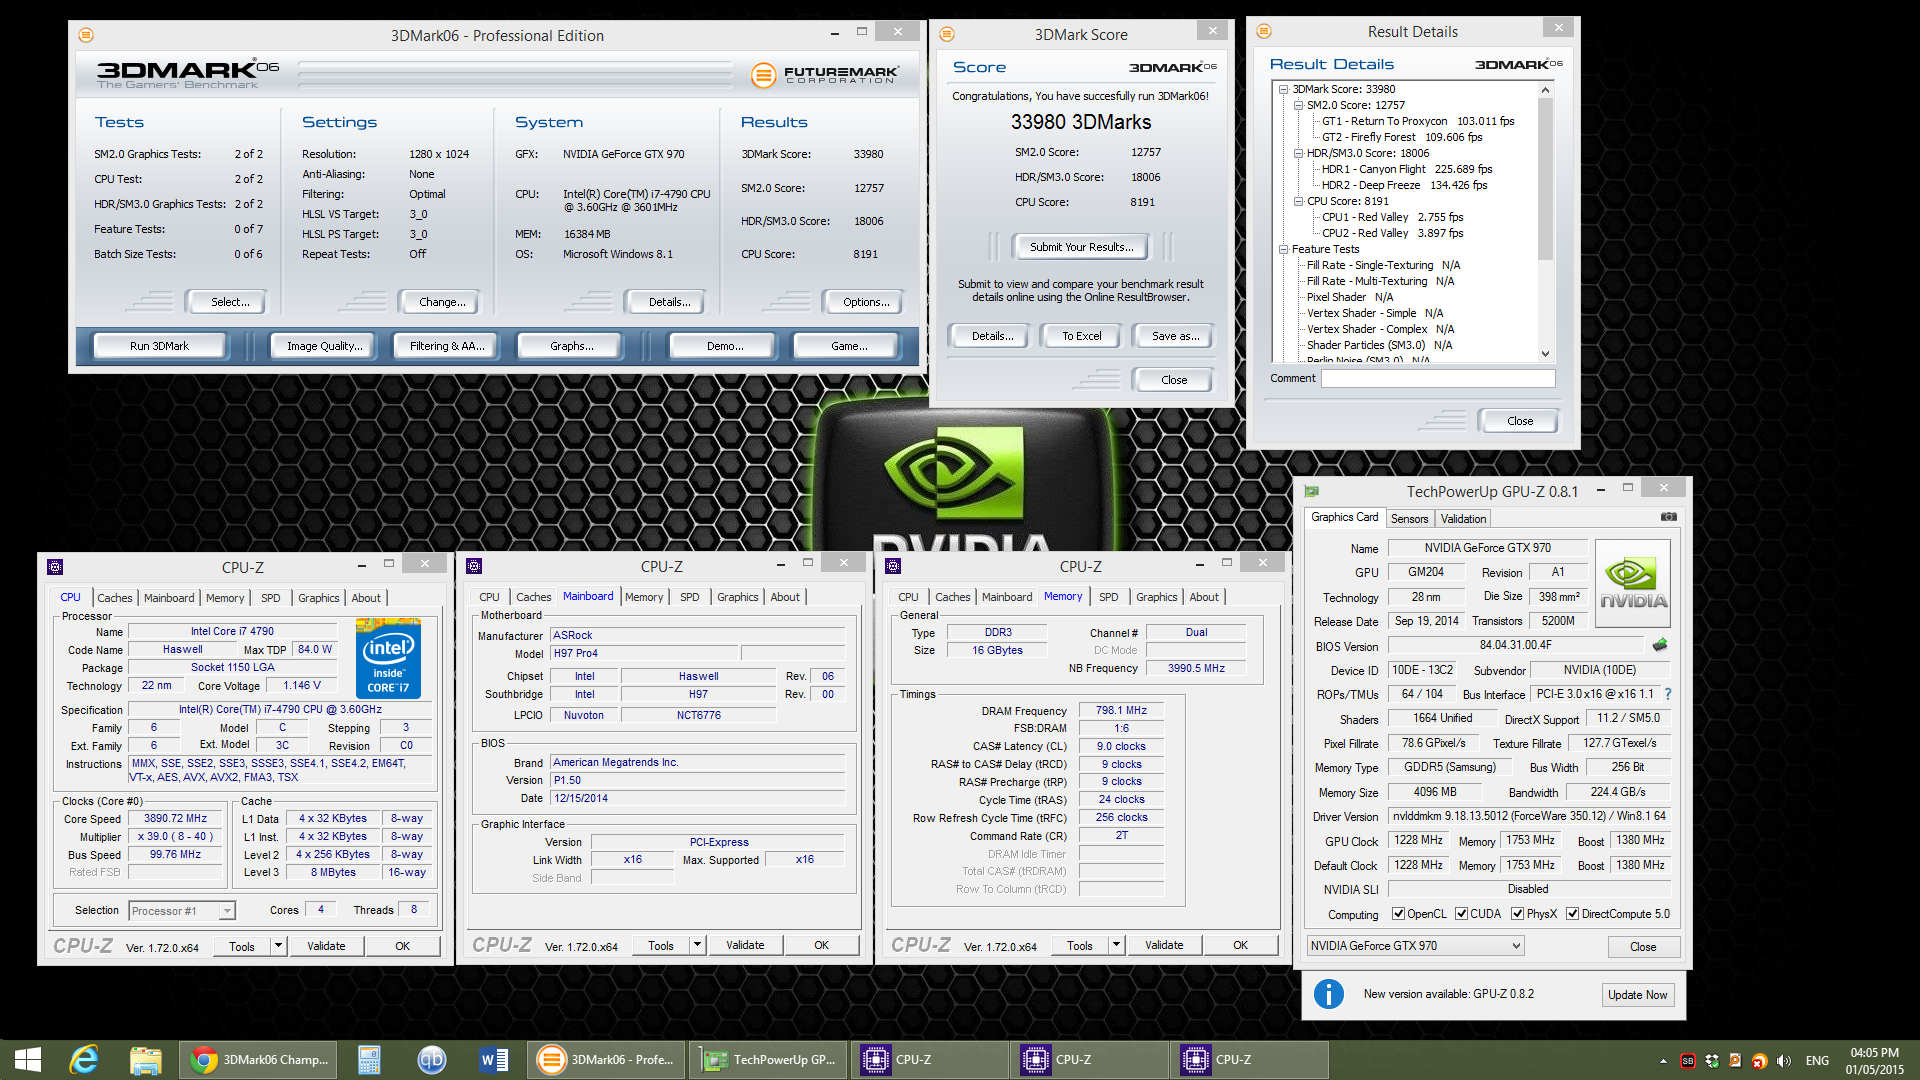
Task: Open the Processor #1 selection dropdown
Action: 183,911
